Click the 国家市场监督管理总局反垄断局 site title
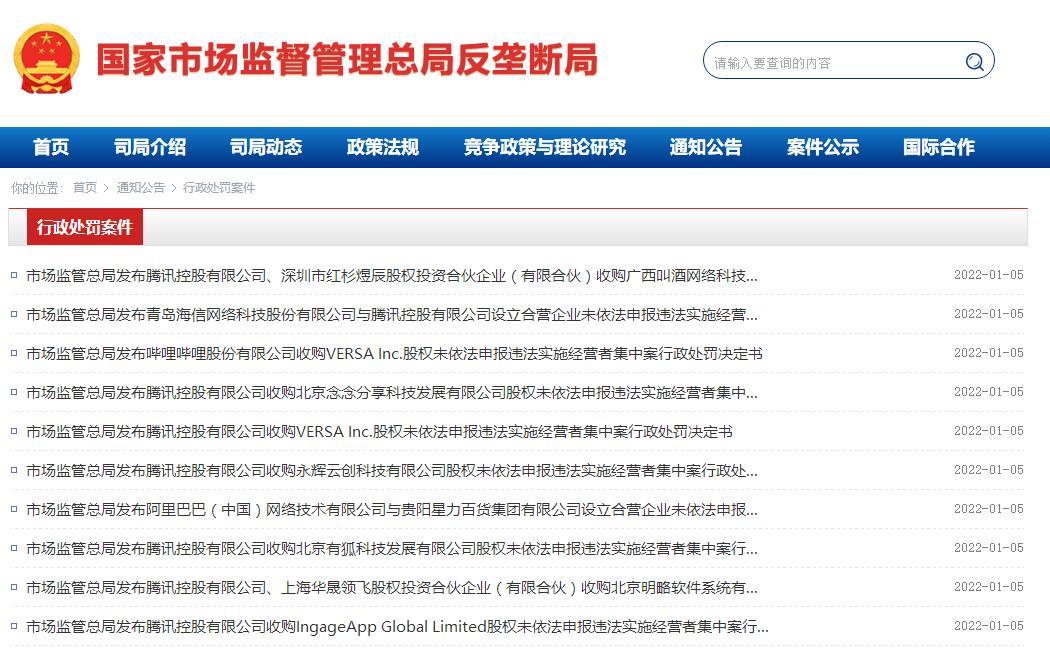Viewport: 1050px width, 660px height. pos(347,60)
